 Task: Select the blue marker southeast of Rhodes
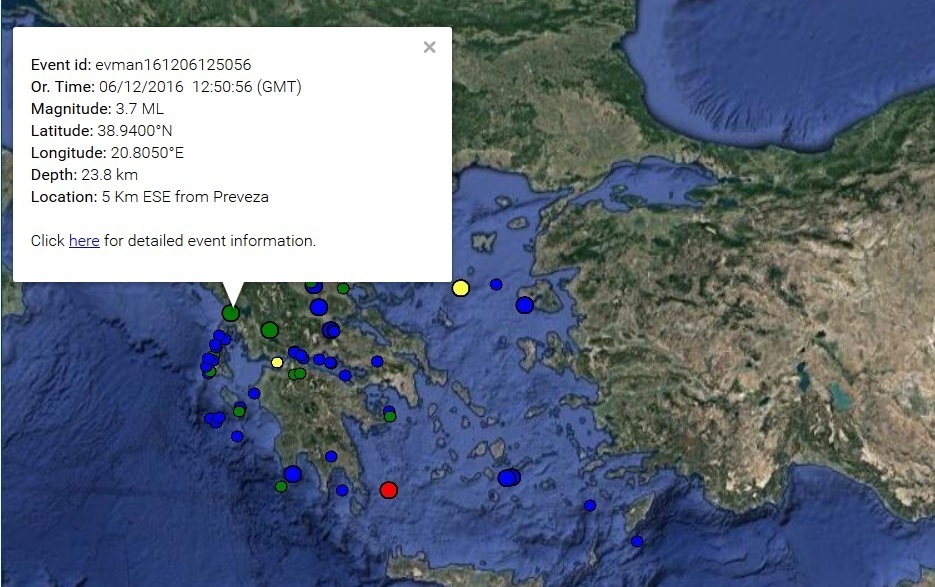[637, 542]
